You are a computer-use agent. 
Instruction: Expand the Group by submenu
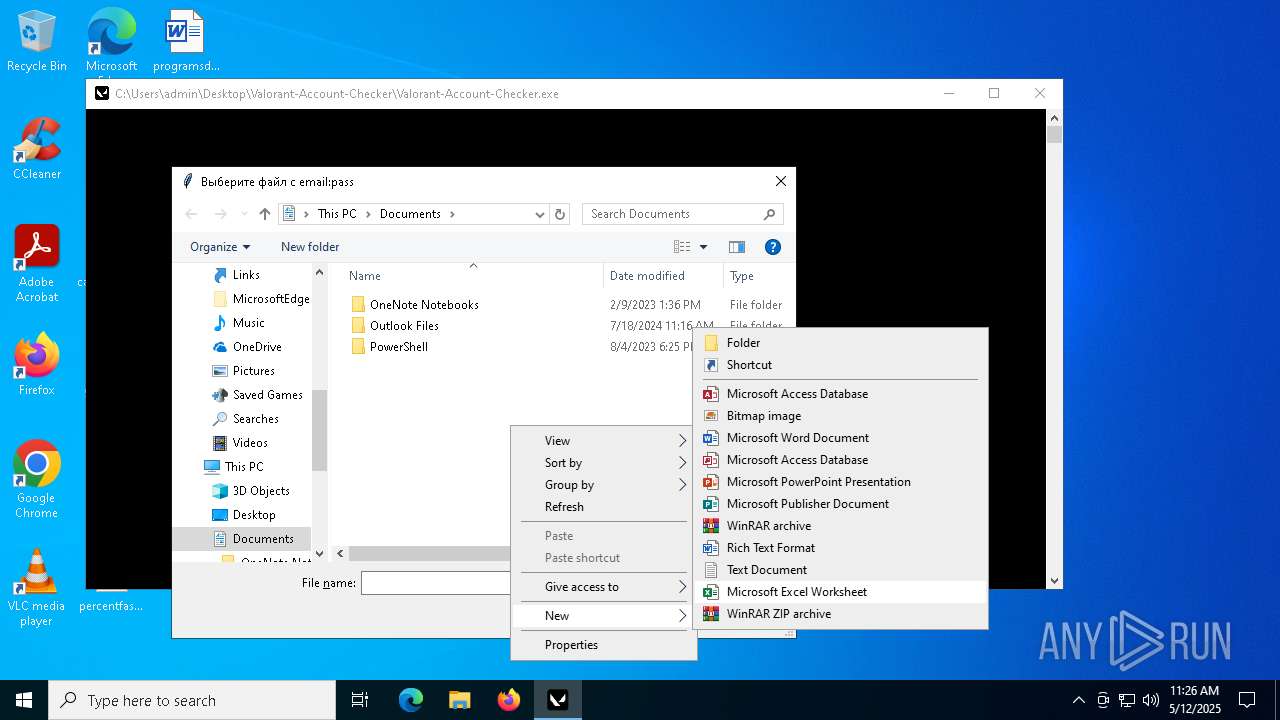(x=604, y=485)
